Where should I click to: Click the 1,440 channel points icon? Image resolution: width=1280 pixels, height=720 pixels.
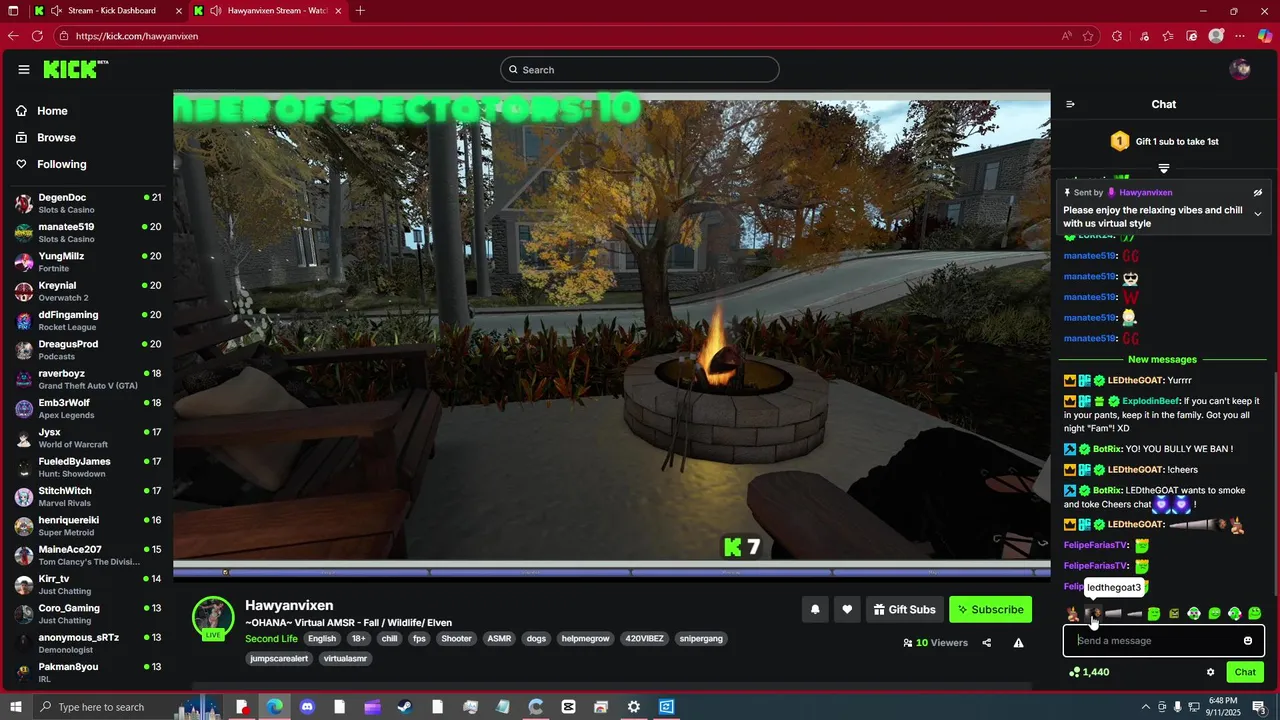pyautogui.click(x=1074, y=672)
